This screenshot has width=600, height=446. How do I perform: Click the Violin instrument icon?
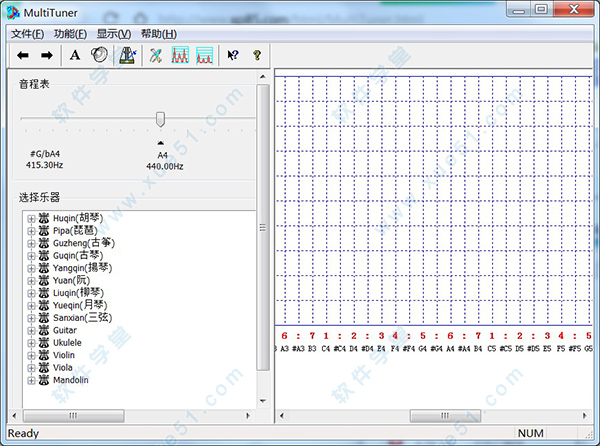click(44, 355)
